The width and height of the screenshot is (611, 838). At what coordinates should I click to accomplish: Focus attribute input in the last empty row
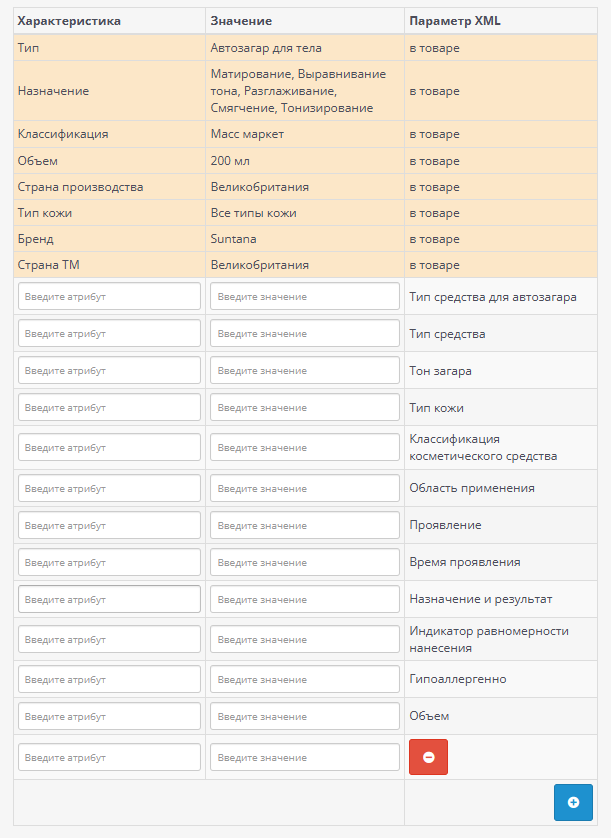(109, 757)
